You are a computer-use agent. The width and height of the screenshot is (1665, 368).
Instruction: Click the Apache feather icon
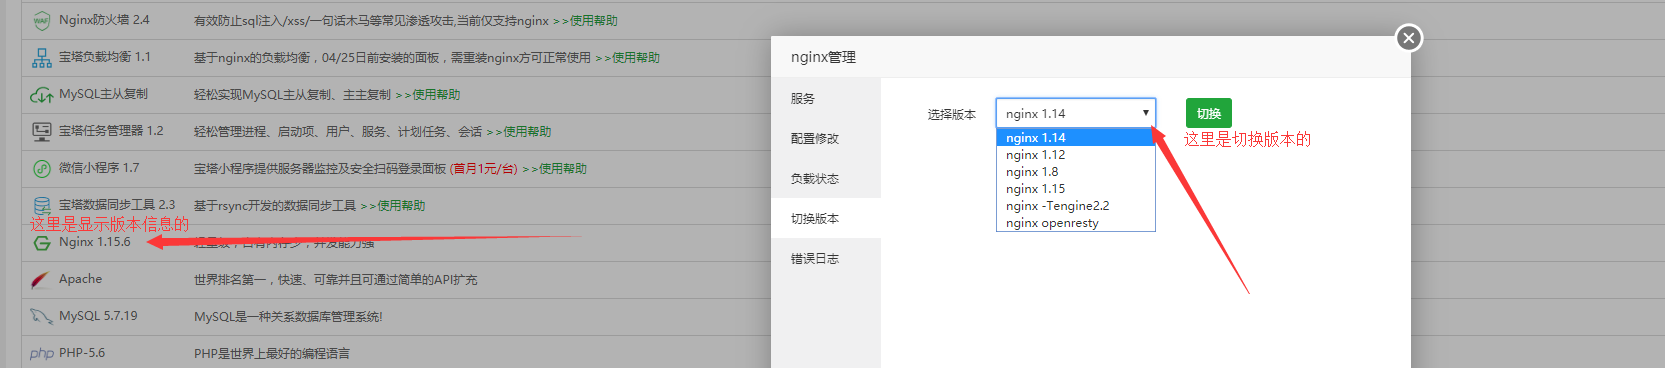click(41, 280)
